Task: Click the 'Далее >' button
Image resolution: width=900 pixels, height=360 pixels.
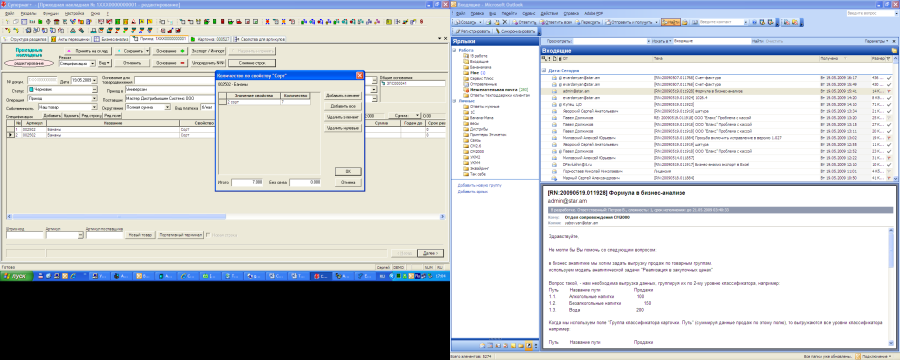Action: point(430,253)
